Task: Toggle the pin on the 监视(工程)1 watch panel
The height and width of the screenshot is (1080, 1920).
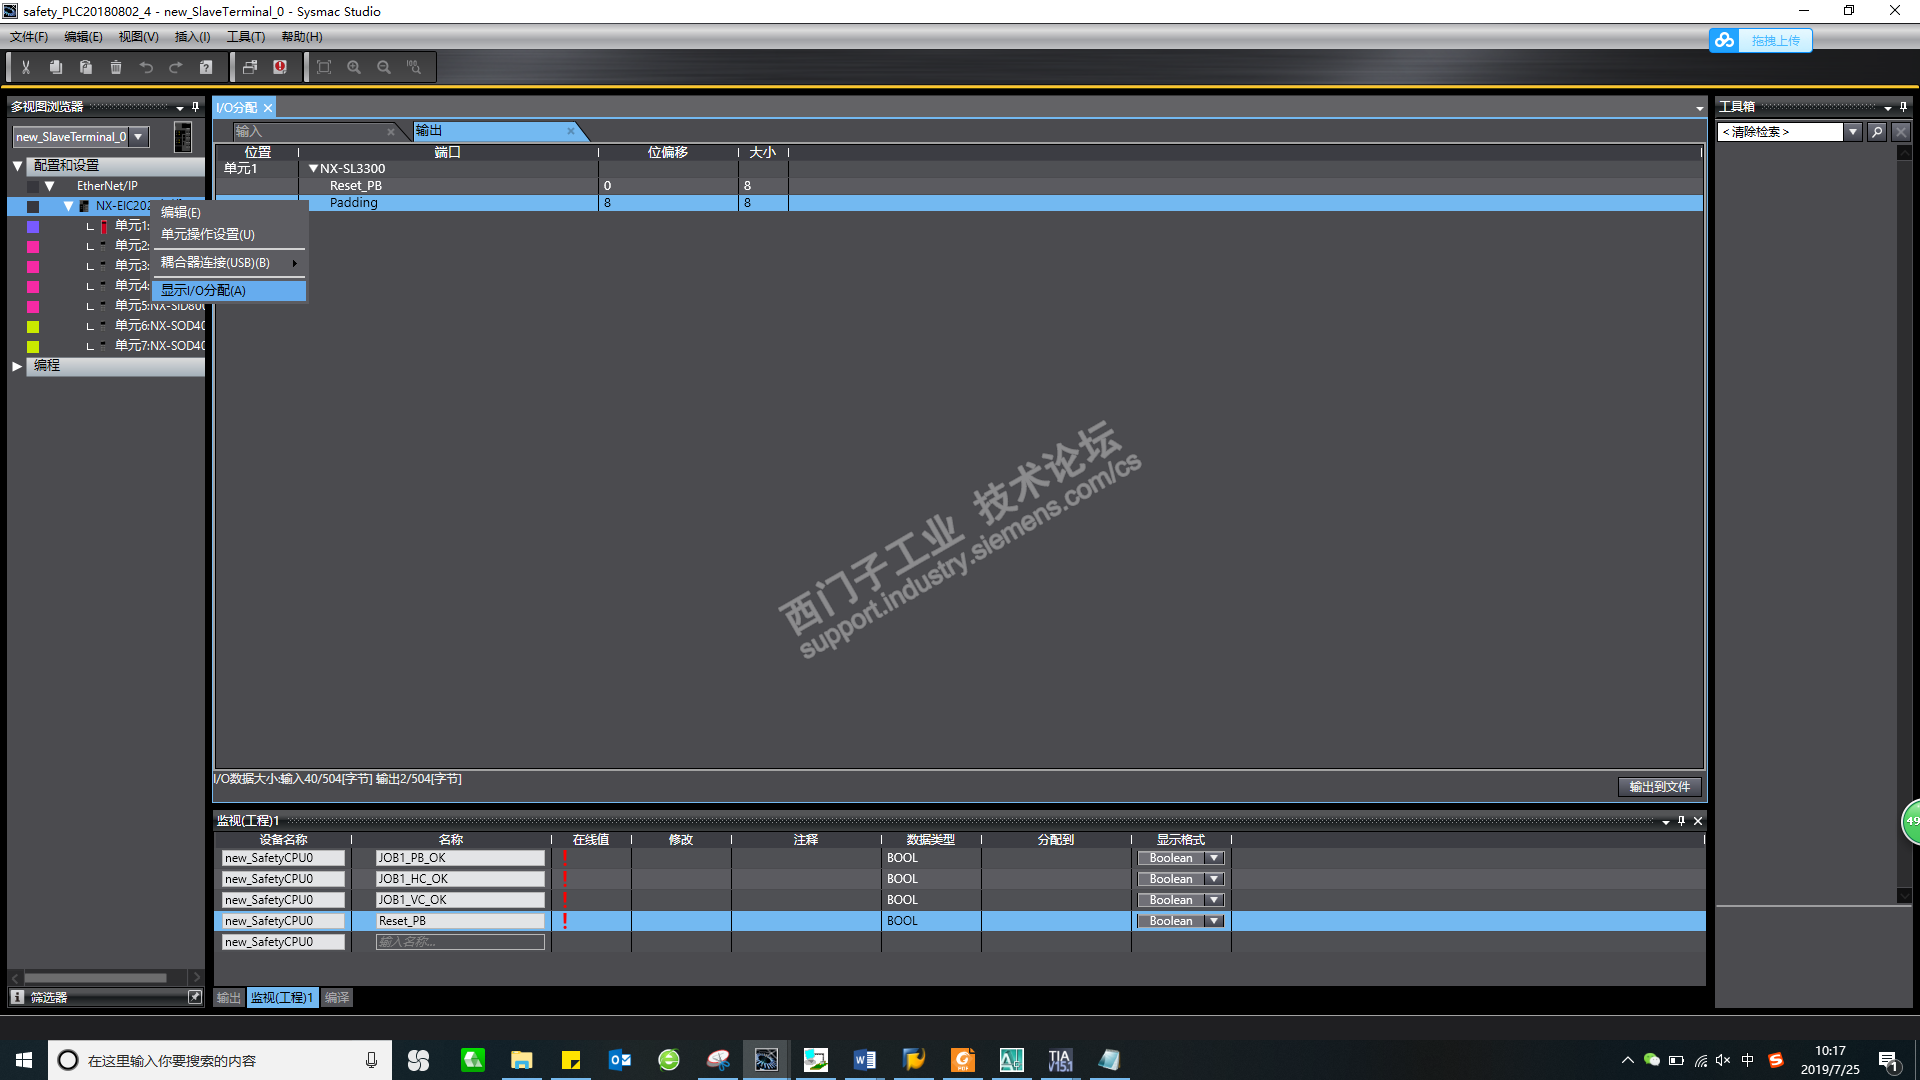Action: [x=1681, y=821]
